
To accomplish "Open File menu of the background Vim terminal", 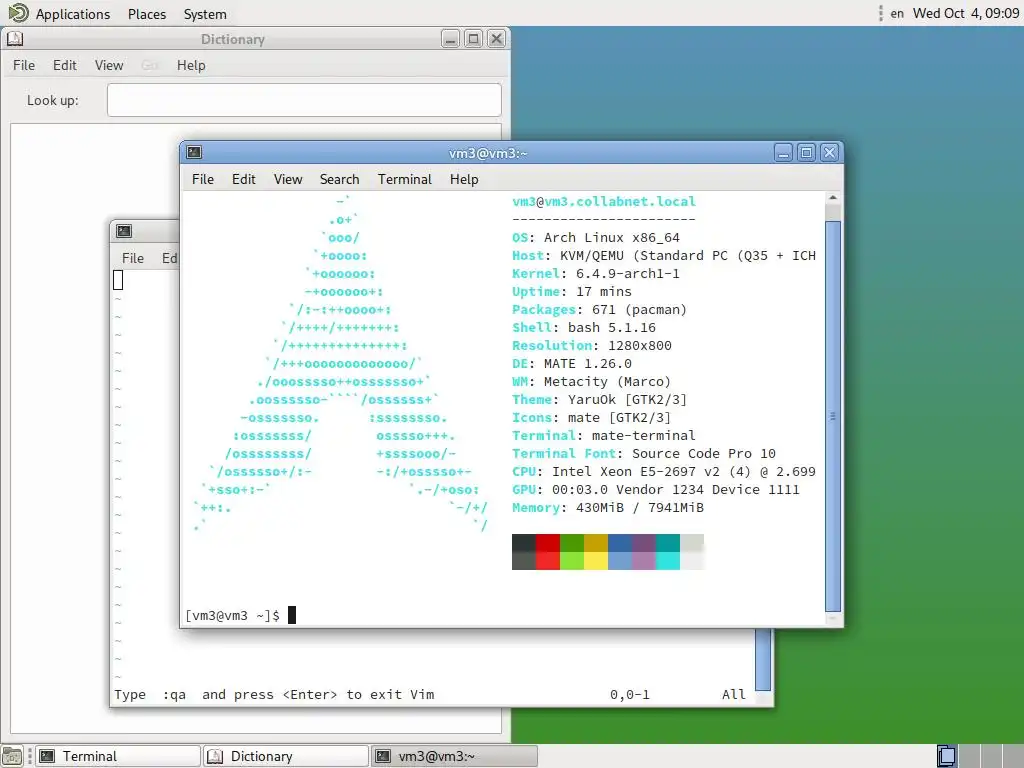I will coord(133,258).
